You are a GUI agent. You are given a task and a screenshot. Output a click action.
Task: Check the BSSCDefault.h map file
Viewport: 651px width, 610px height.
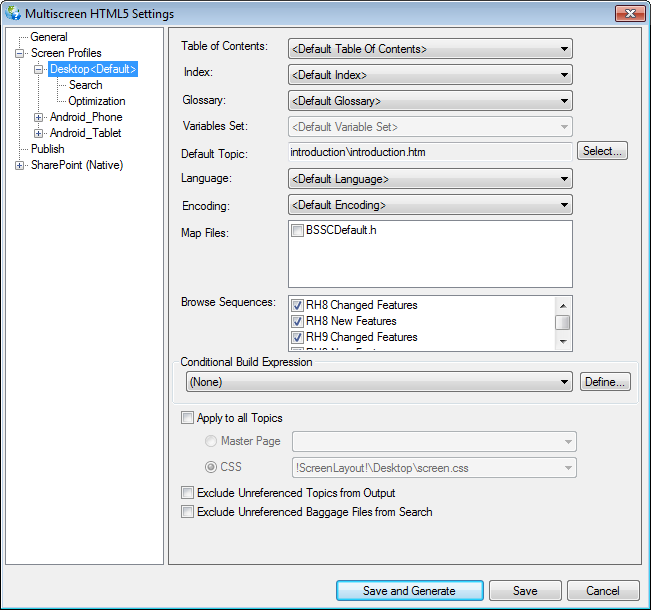click(x=297, y=231)
